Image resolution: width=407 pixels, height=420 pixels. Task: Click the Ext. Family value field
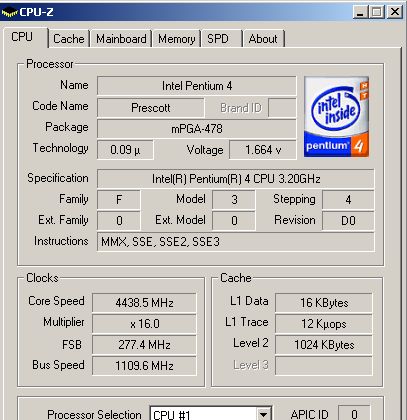pos(119,221)
